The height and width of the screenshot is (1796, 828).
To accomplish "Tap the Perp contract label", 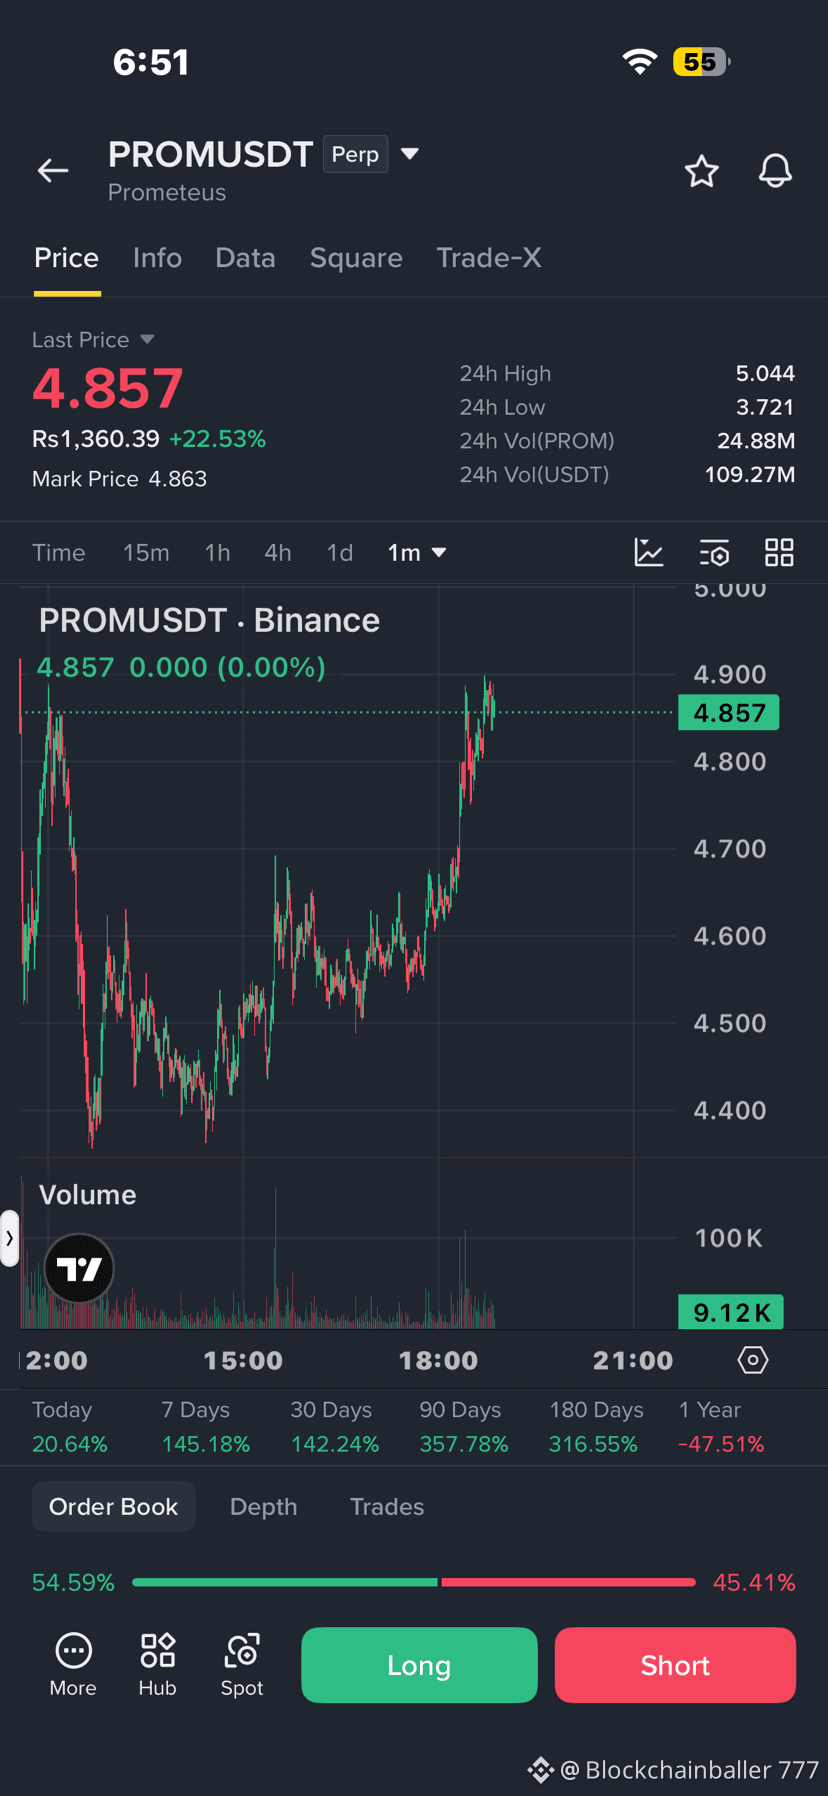I will [355, 154].
